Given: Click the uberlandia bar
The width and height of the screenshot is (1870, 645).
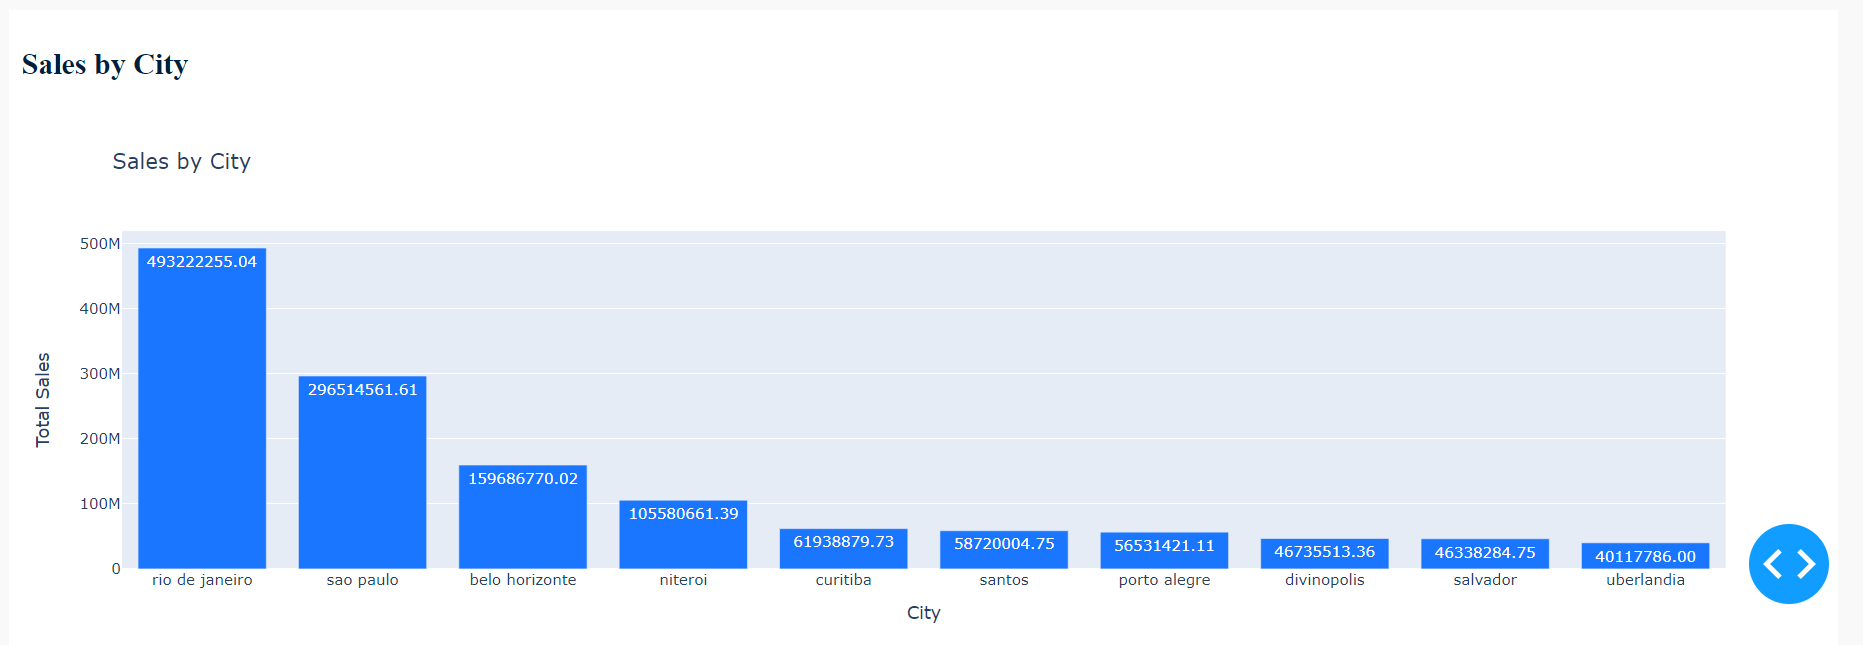Looking at the screenshot, I should (1645, 555).
